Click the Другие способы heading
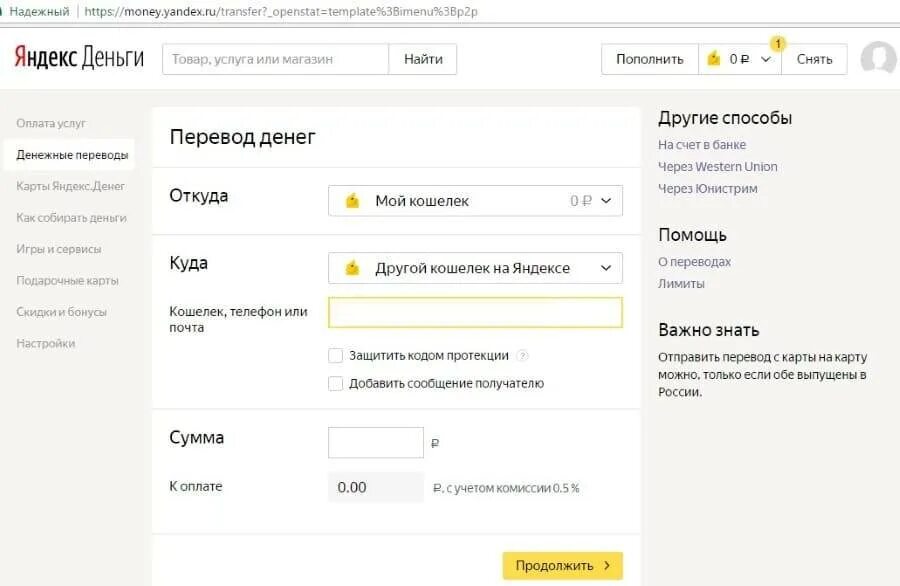 coord(724,118)
